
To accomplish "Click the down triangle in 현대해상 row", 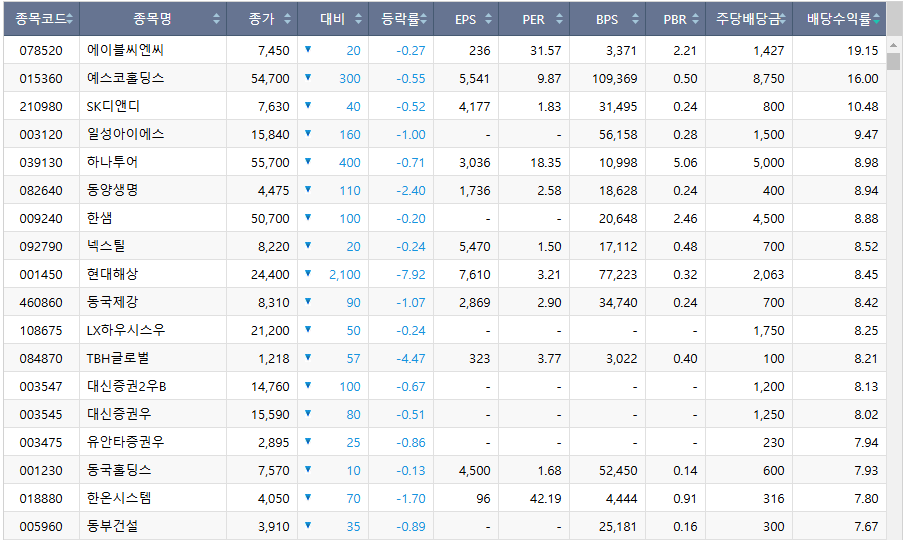I will click(x=308, y=273).
